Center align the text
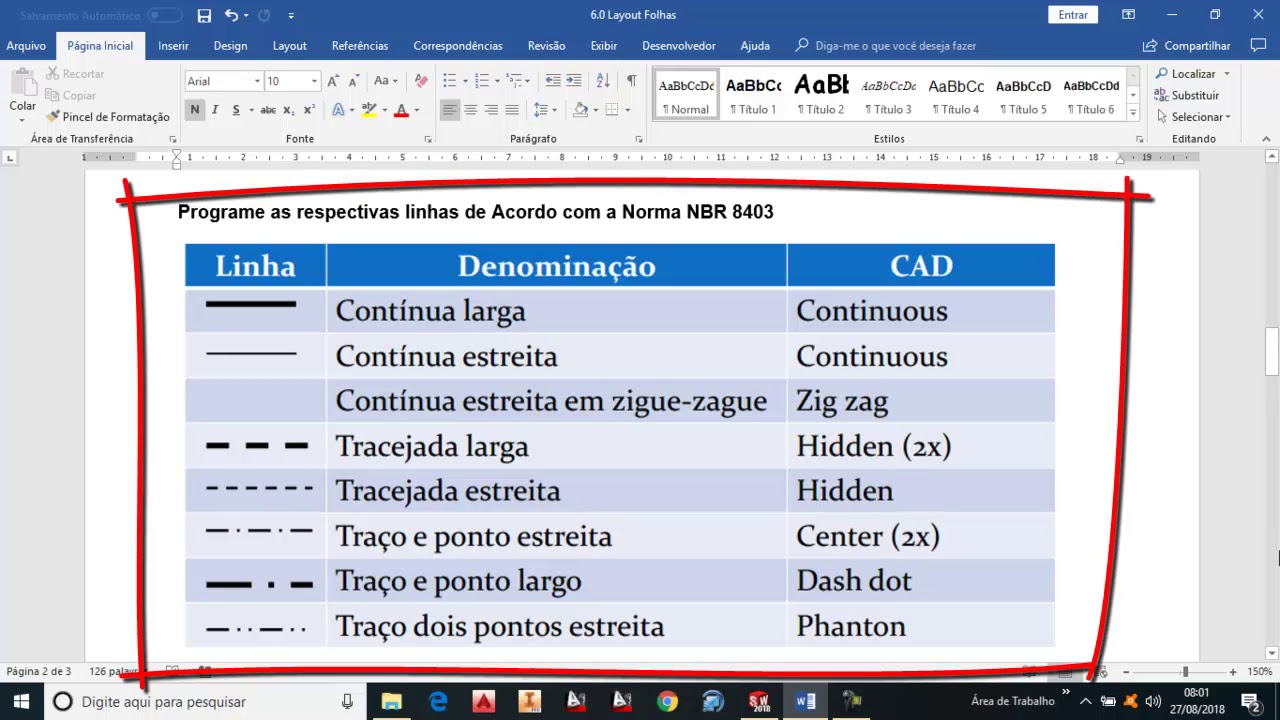Image resolution: width=1280 pixels, height=720 pixels. (470, 110)
